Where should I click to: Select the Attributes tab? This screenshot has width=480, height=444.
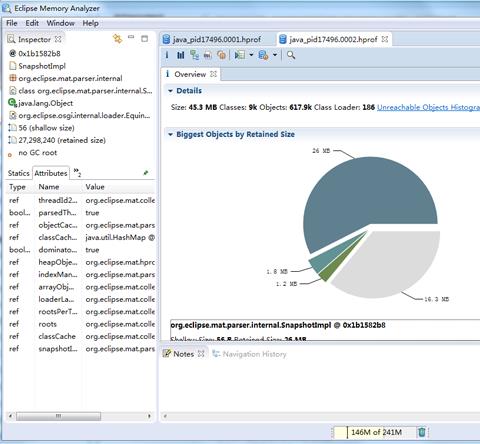51,173
